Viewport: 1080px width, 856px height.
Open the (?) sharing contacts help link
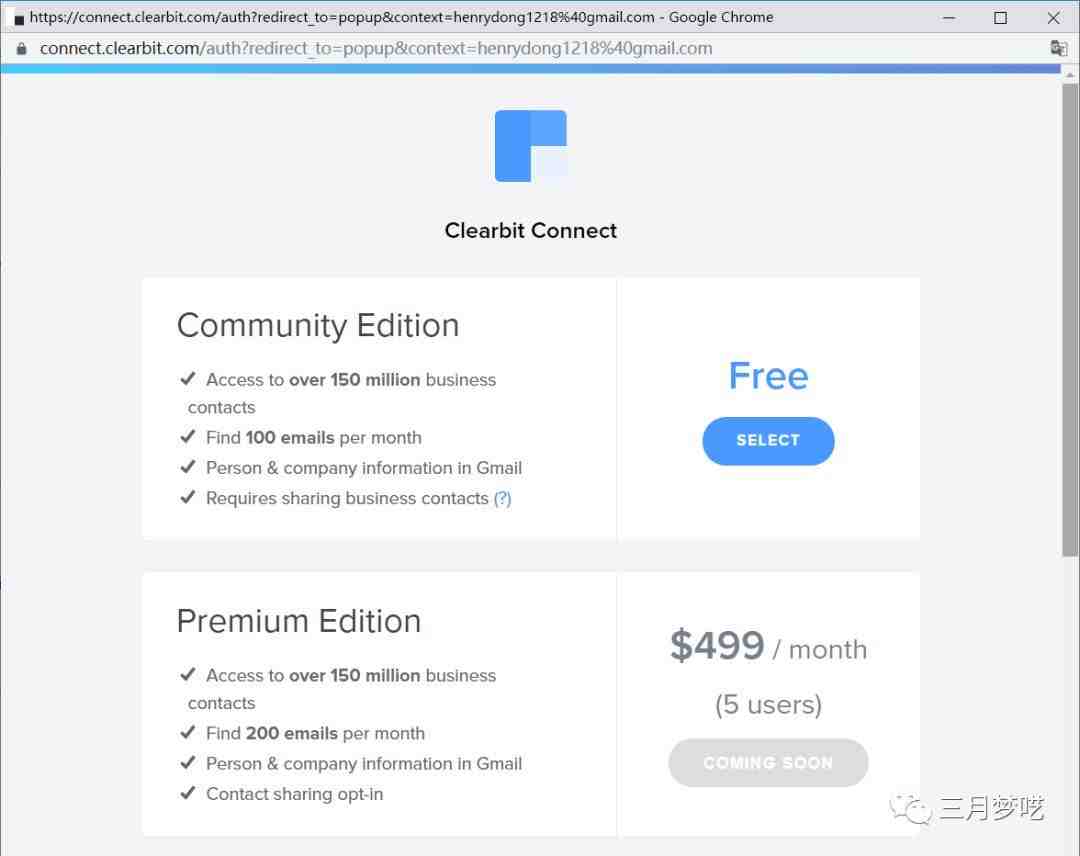pyautogui.click(x=503, y=498)
